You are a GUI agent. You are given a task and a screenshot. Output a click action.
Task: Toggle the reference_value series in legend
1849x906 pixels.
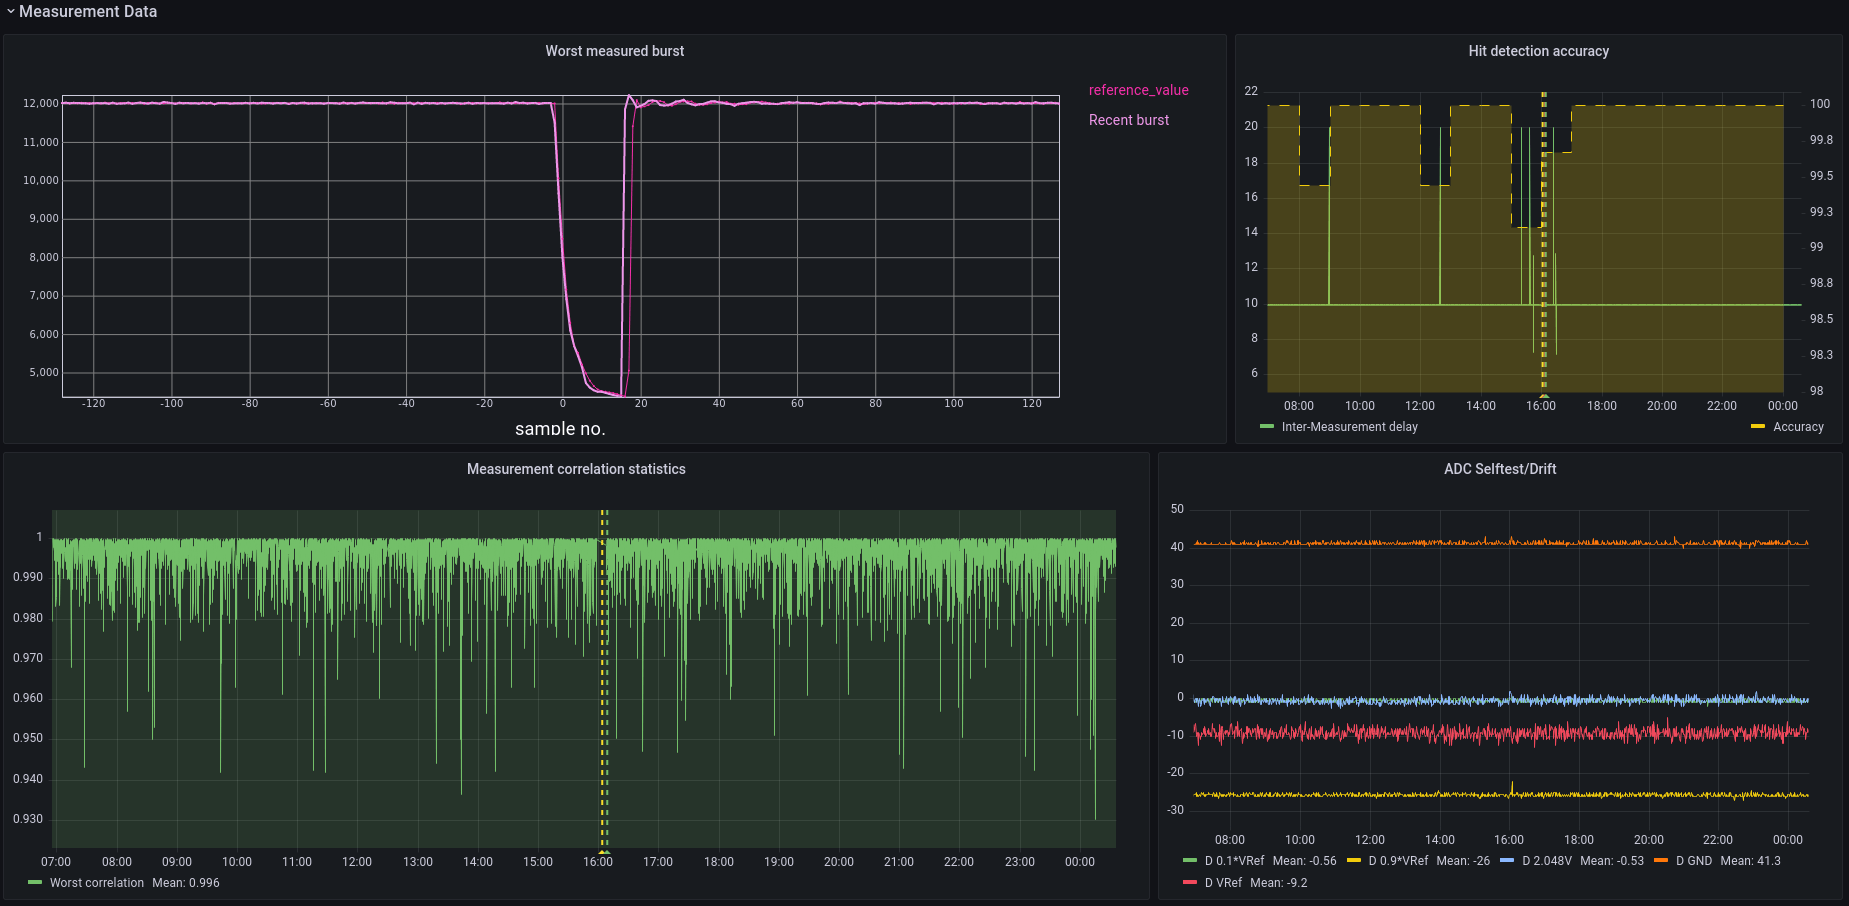click(x=1138, y=90)
